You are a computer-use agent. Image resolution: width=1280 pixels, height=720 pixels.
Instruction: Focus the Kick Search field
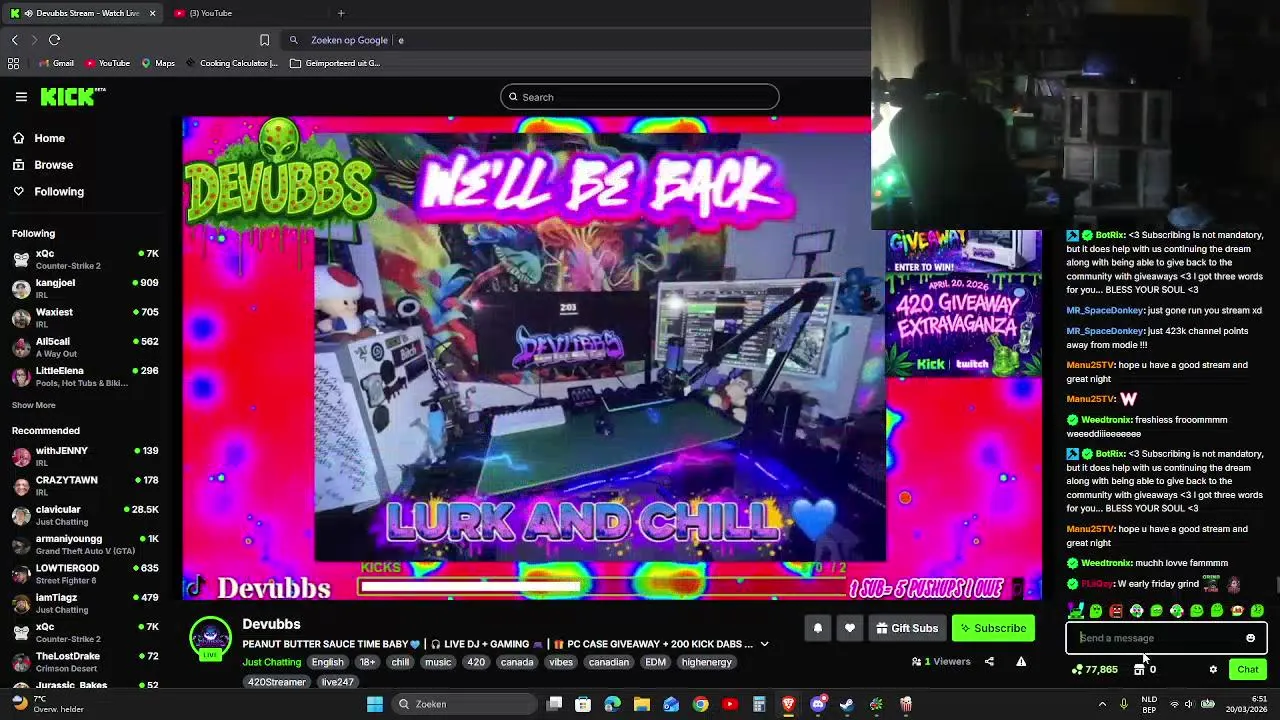pos(640,97)
